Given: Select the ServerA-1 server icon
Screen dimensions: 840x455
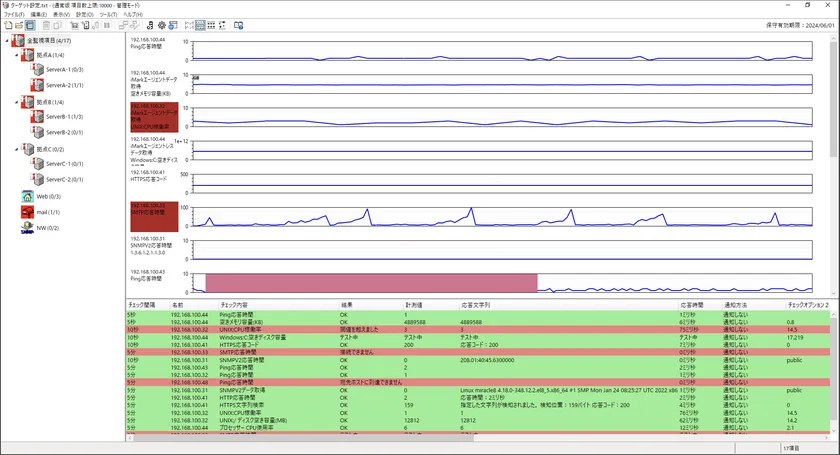Looking at the screenshot, I should (x=38, y=70).
